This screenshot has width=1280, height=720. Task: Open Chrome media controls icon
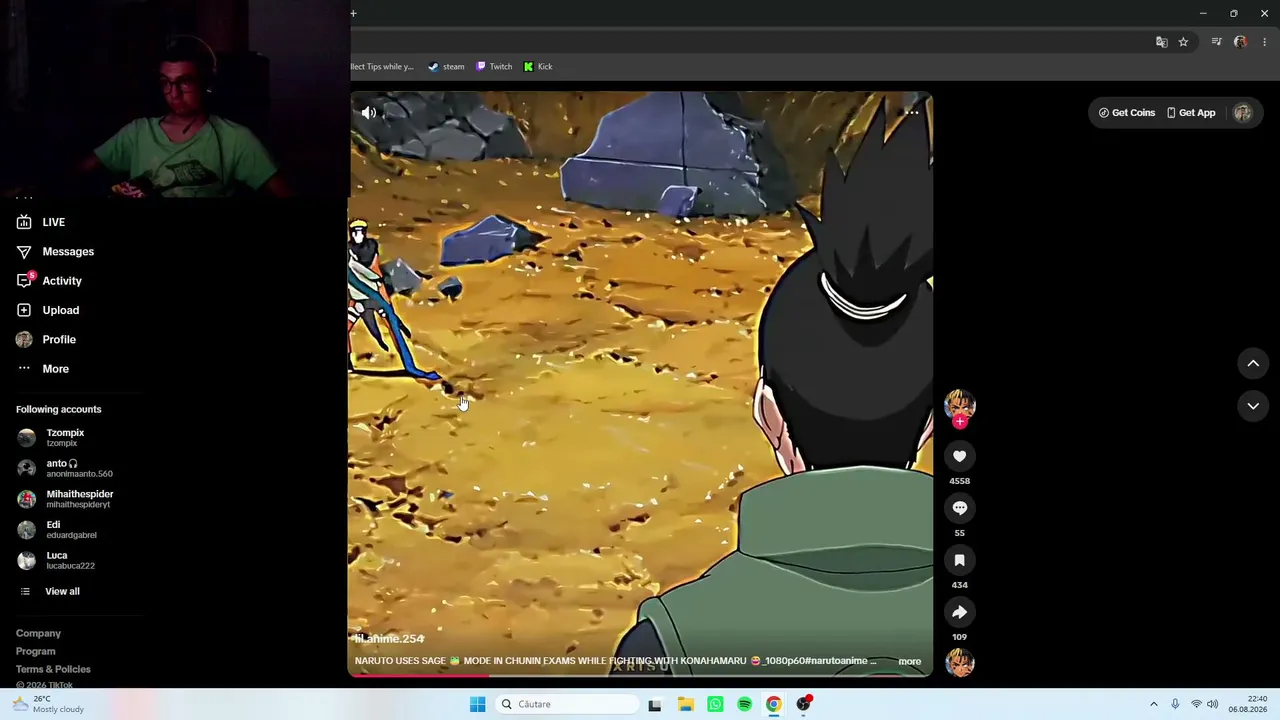1216,42
